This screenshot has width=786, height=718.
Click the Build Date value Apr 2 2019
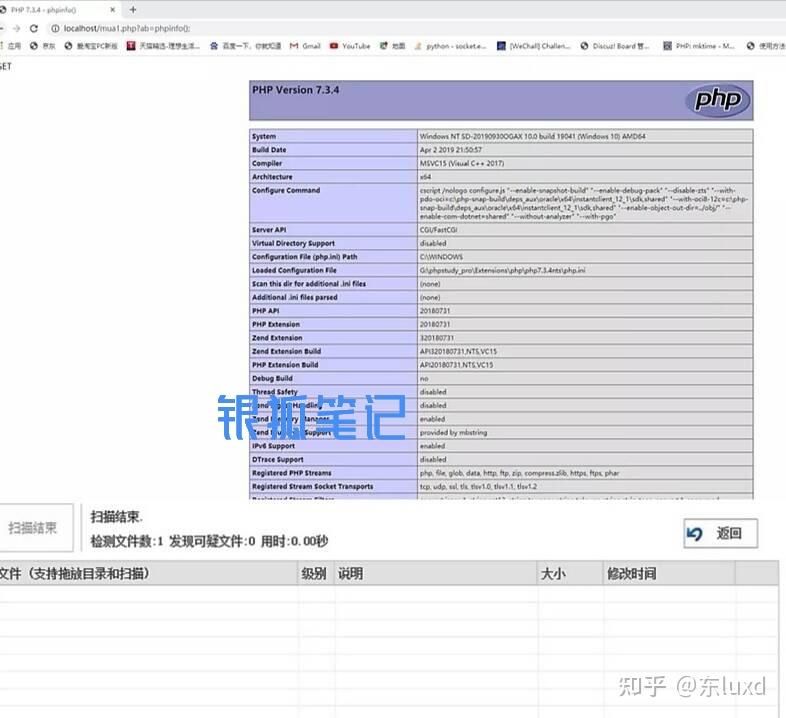(451, 150)
